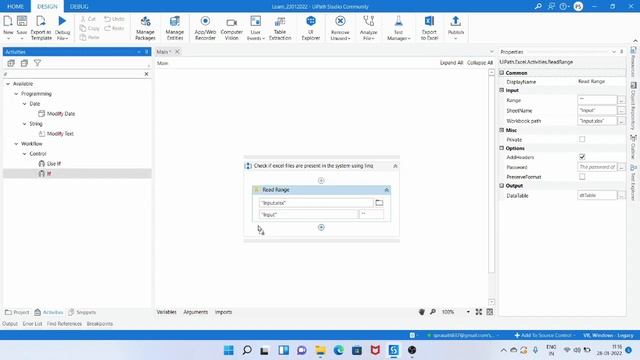Image resolution: width=640 pixels, height=360 pixels.
Task: Open the Error List panel
Action: pyautogui.click(x=32, y=324)
